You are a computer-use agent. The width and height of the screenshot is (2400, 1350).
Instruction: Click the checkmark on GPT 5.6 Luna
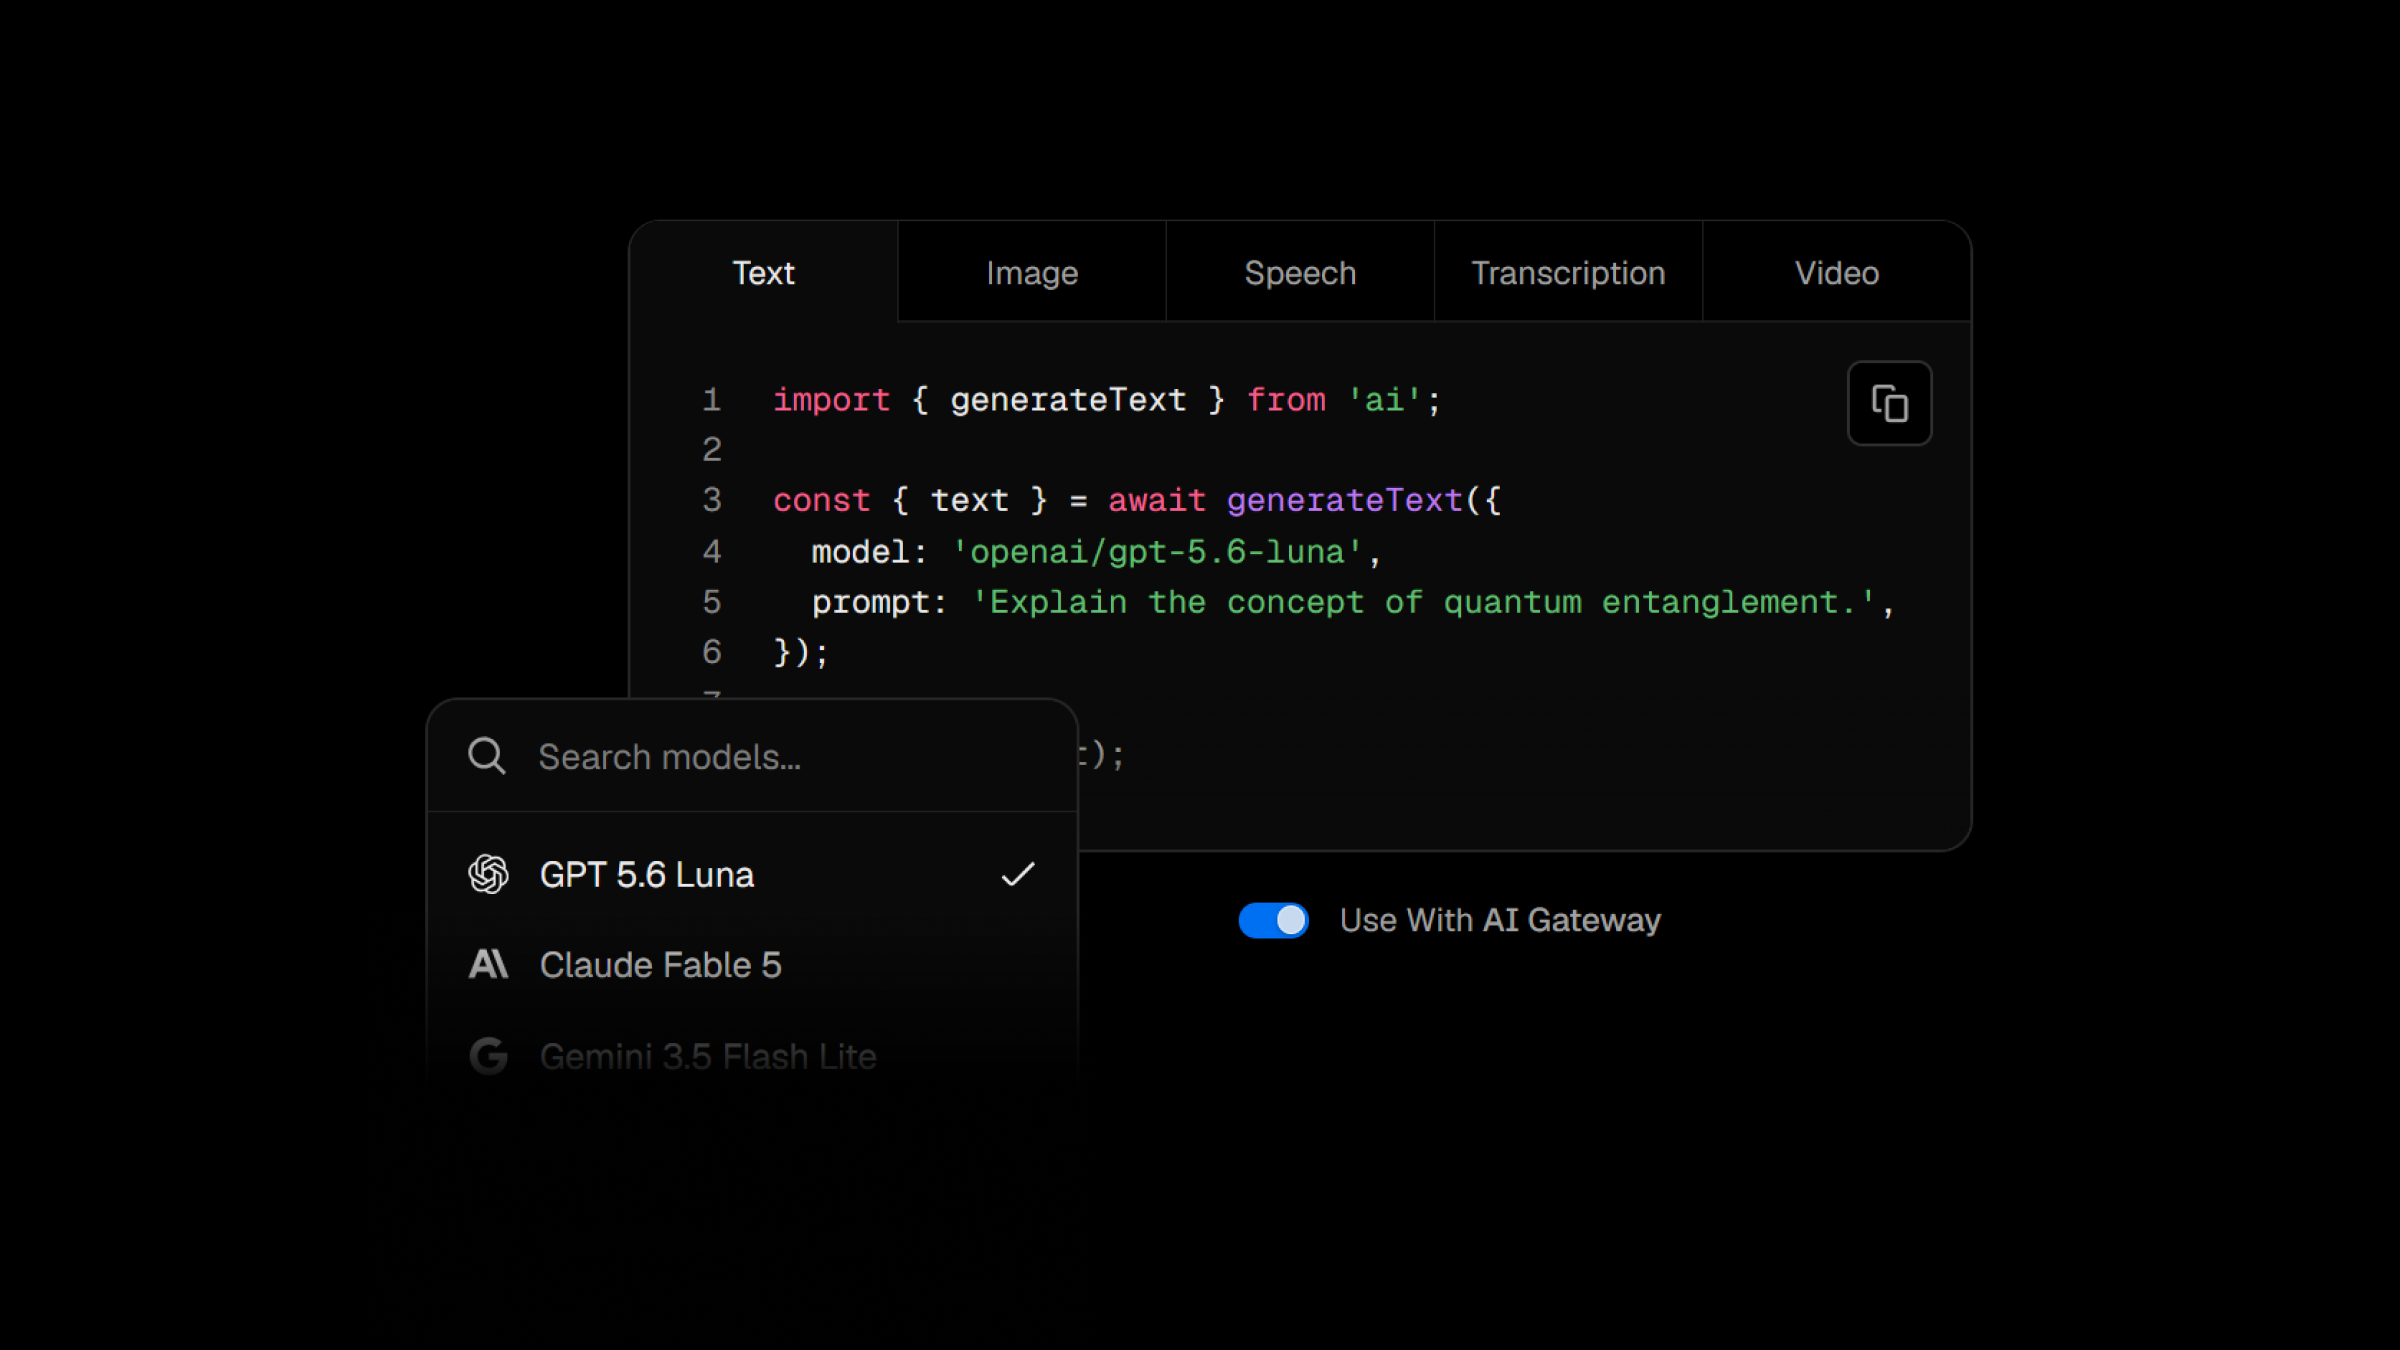coord(1017,874)
